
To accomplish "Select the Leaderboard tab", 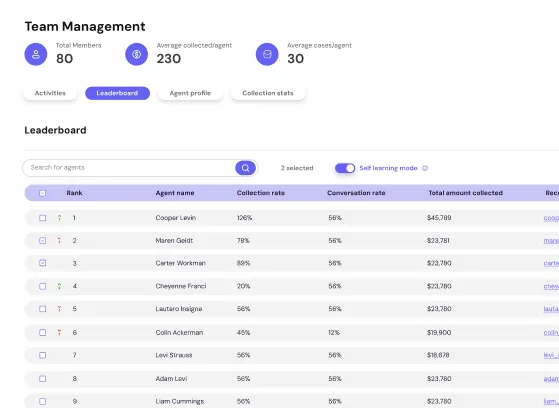I will (x=117, y=93).
